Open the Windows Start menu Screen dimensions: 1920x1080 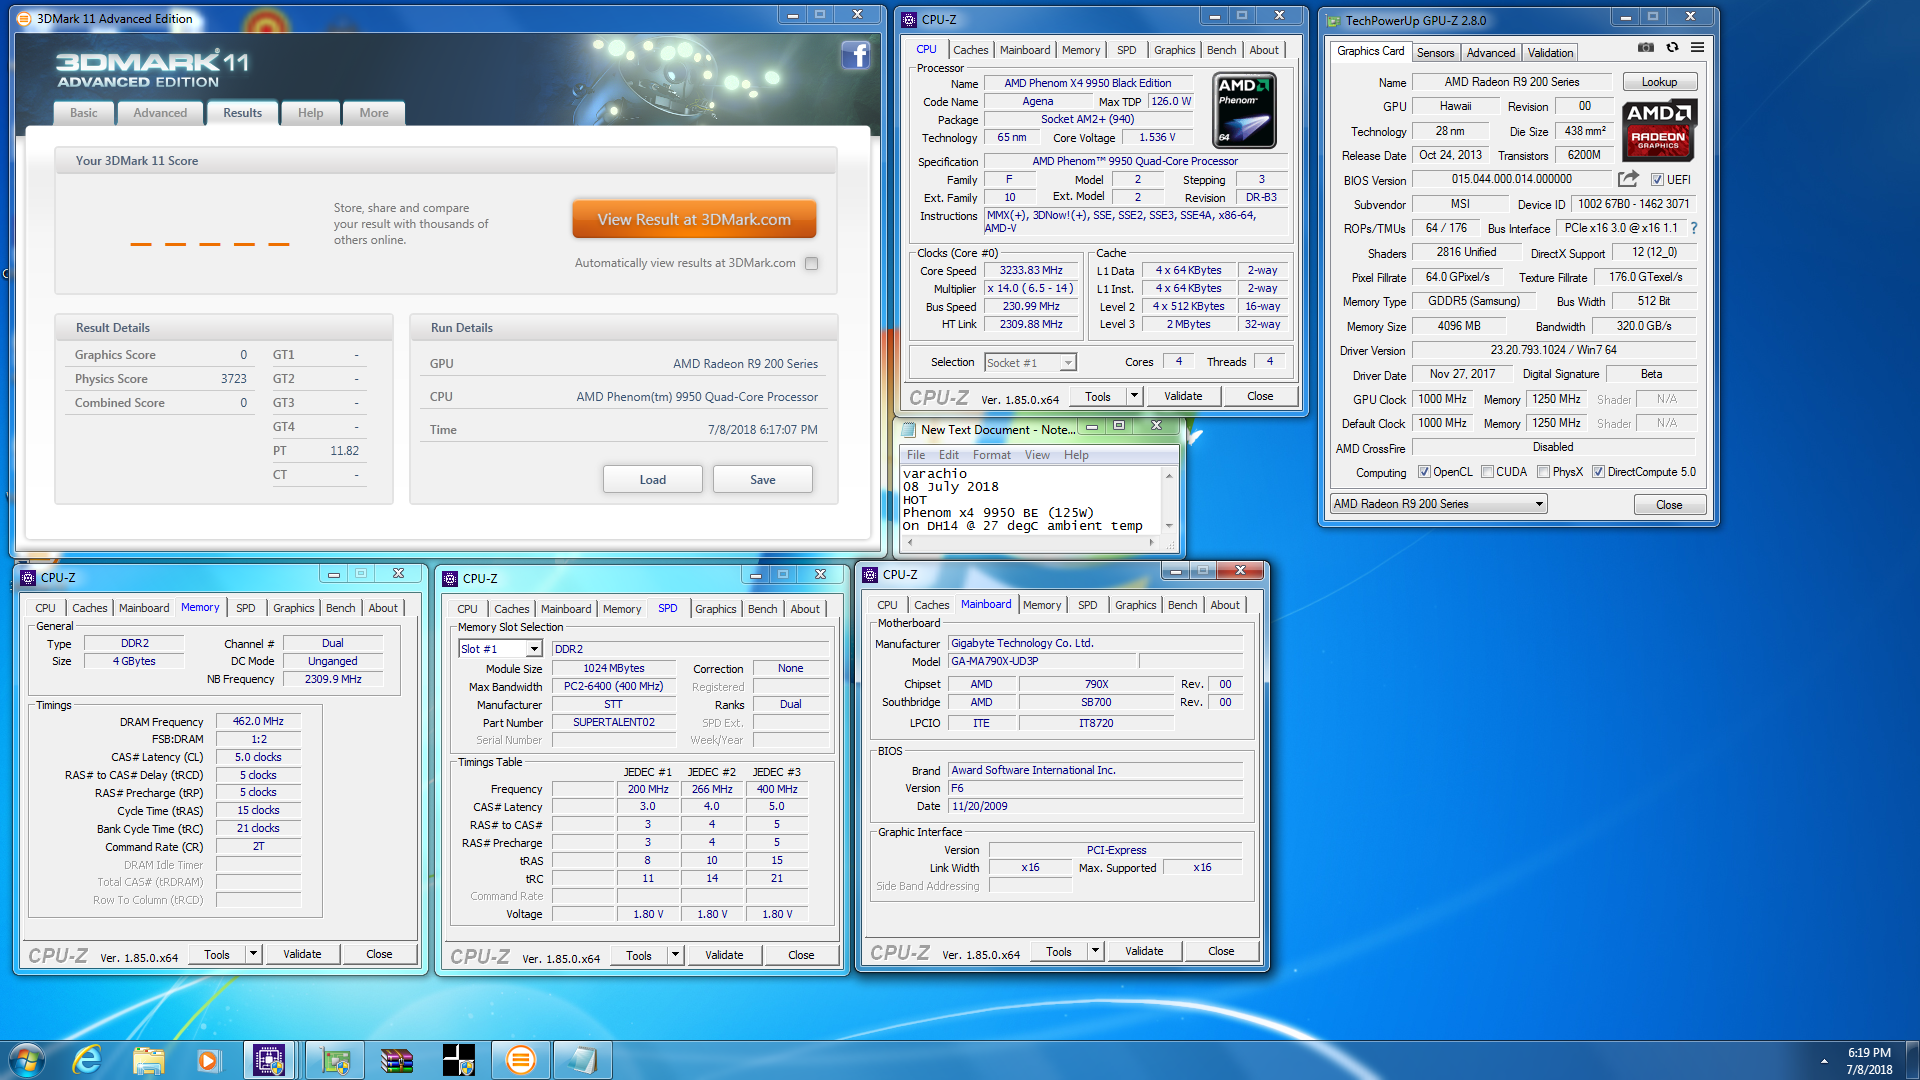coord(27,1060)
